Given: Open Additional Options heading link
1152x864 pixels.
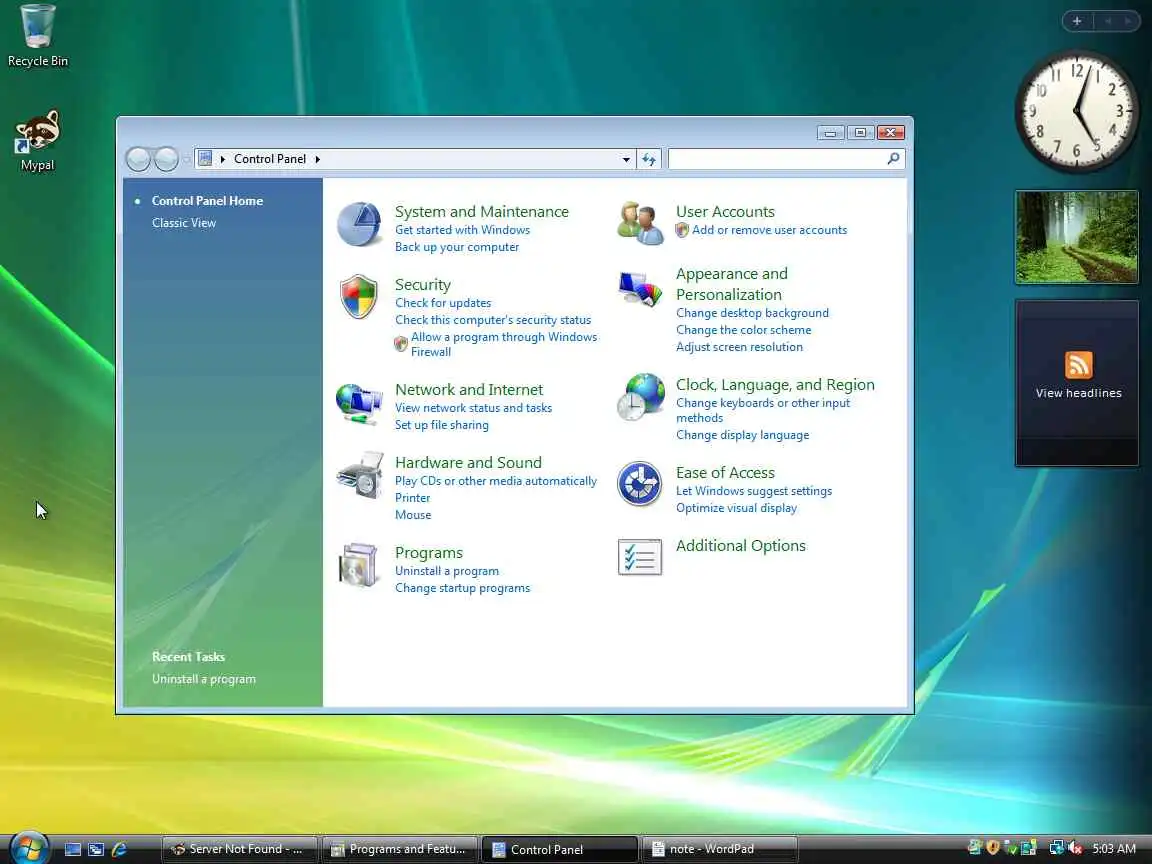Looking at the screenshot, I should click(741, 546).
